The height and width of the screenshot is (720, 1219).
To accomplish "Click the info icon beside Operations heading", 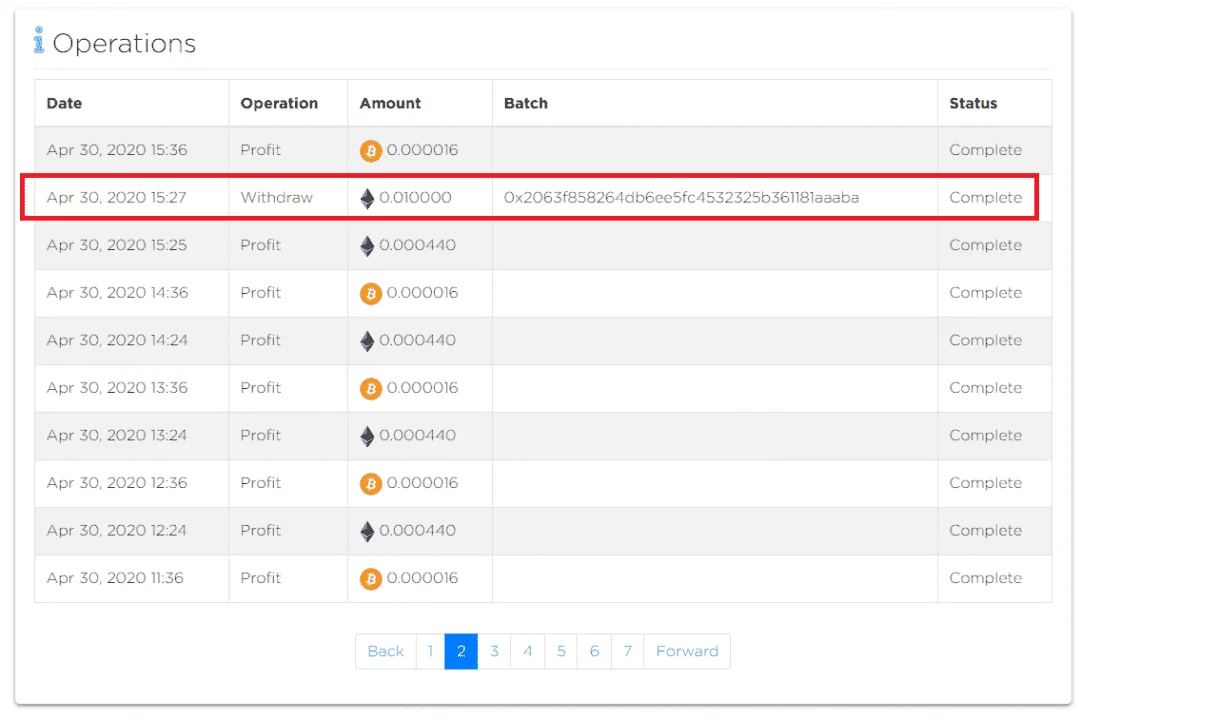I will click(39, 41).
